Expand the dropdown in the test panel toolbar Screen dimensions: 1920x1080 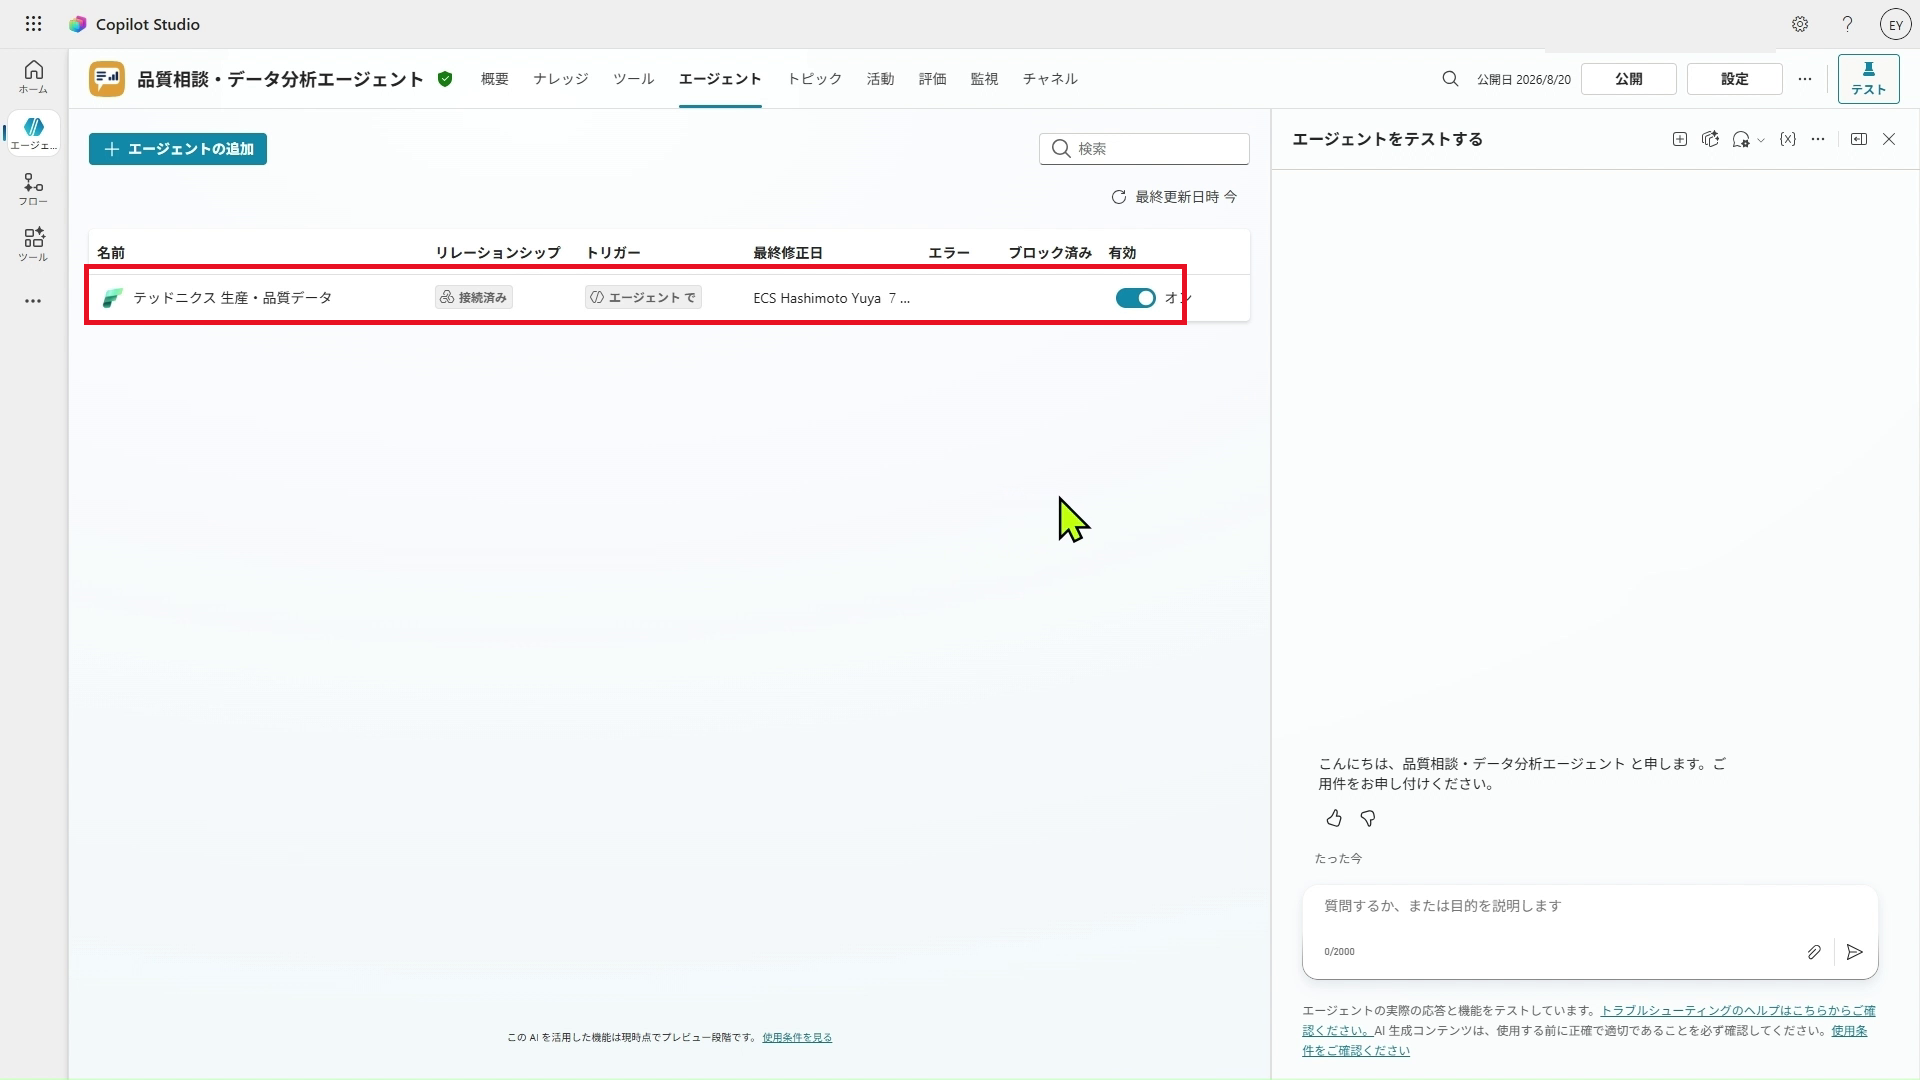(1761, 140)
